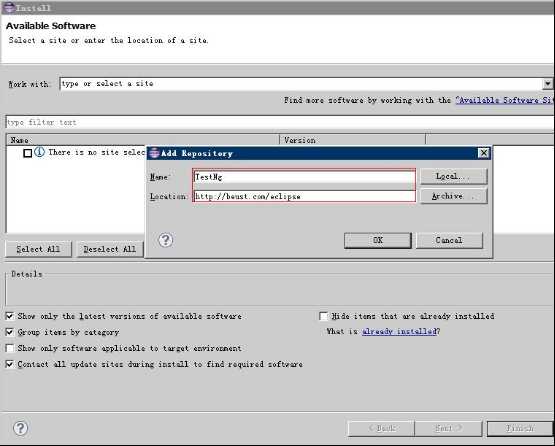
Task: Click the help icon at Install window bottom
Action: pyautogui.click(x=21, y=428)
